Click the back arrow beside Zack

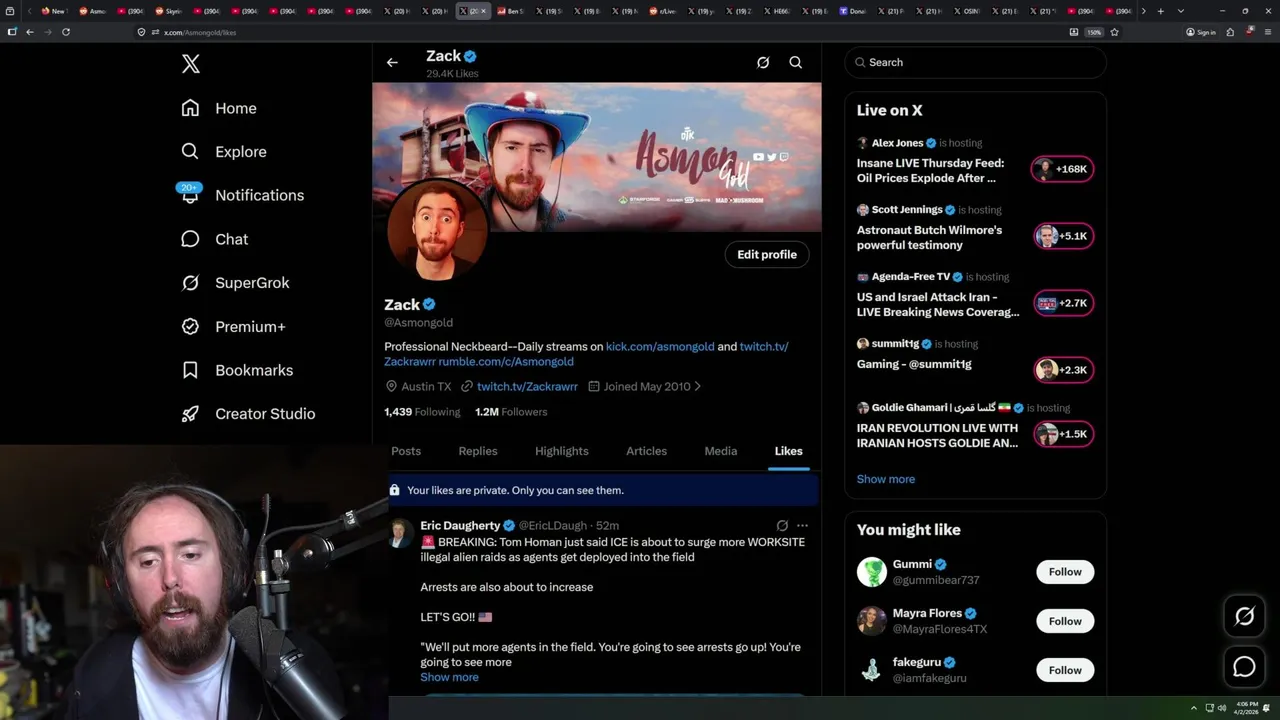pyautogui.click(x=392, y=62)
